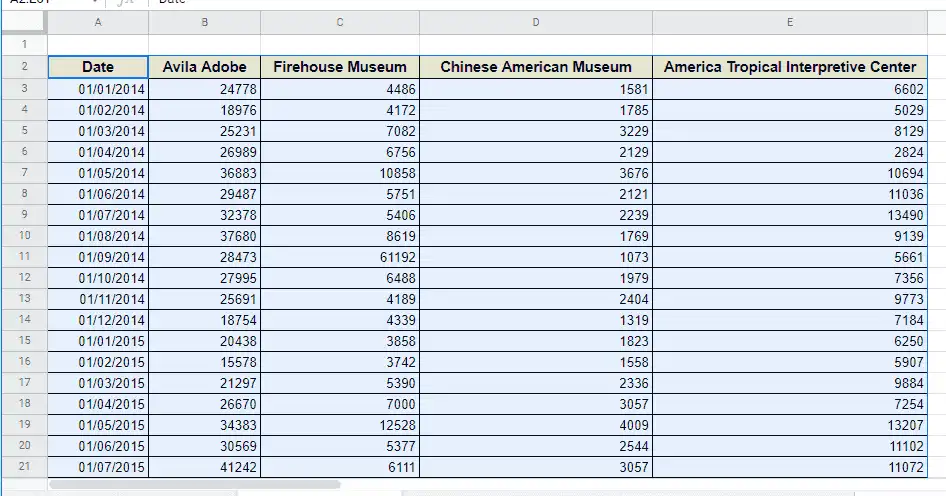Select Chinese American Museum value 4009

(x=536, y=425)
